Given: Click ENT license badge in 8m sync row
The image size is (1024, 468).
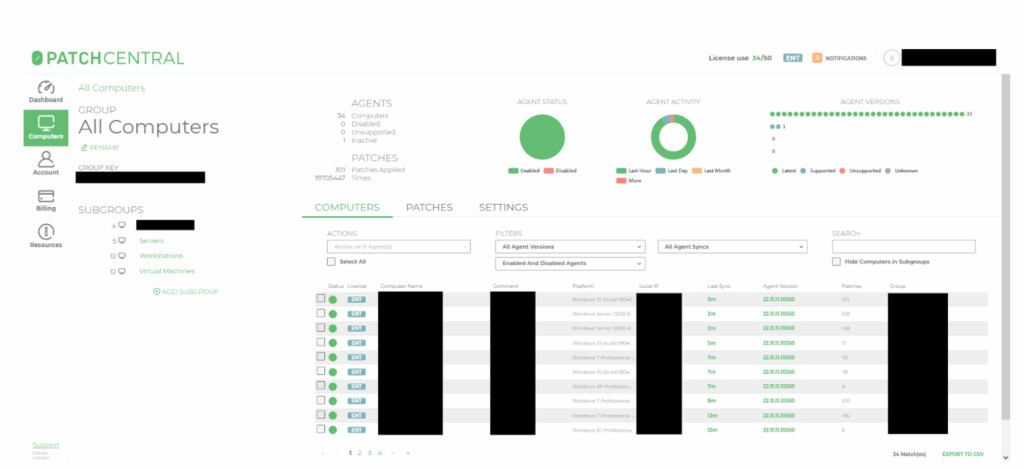Looking at the screenshot, I should tap(357, 401).
